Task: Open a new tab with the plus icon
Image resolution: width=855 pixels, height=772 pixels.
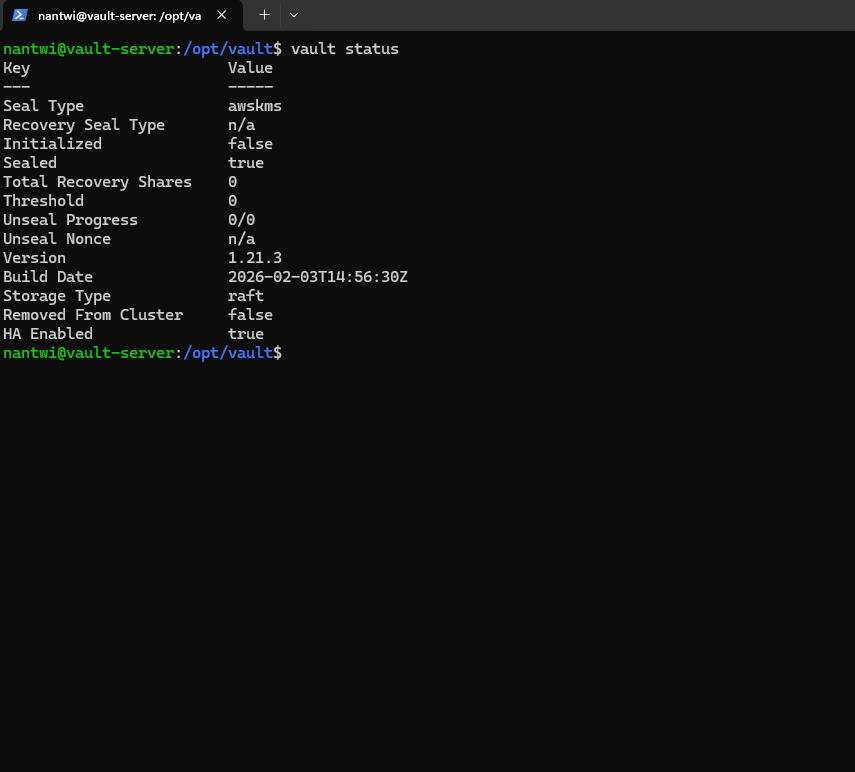Action: click(x=264, y=15)
